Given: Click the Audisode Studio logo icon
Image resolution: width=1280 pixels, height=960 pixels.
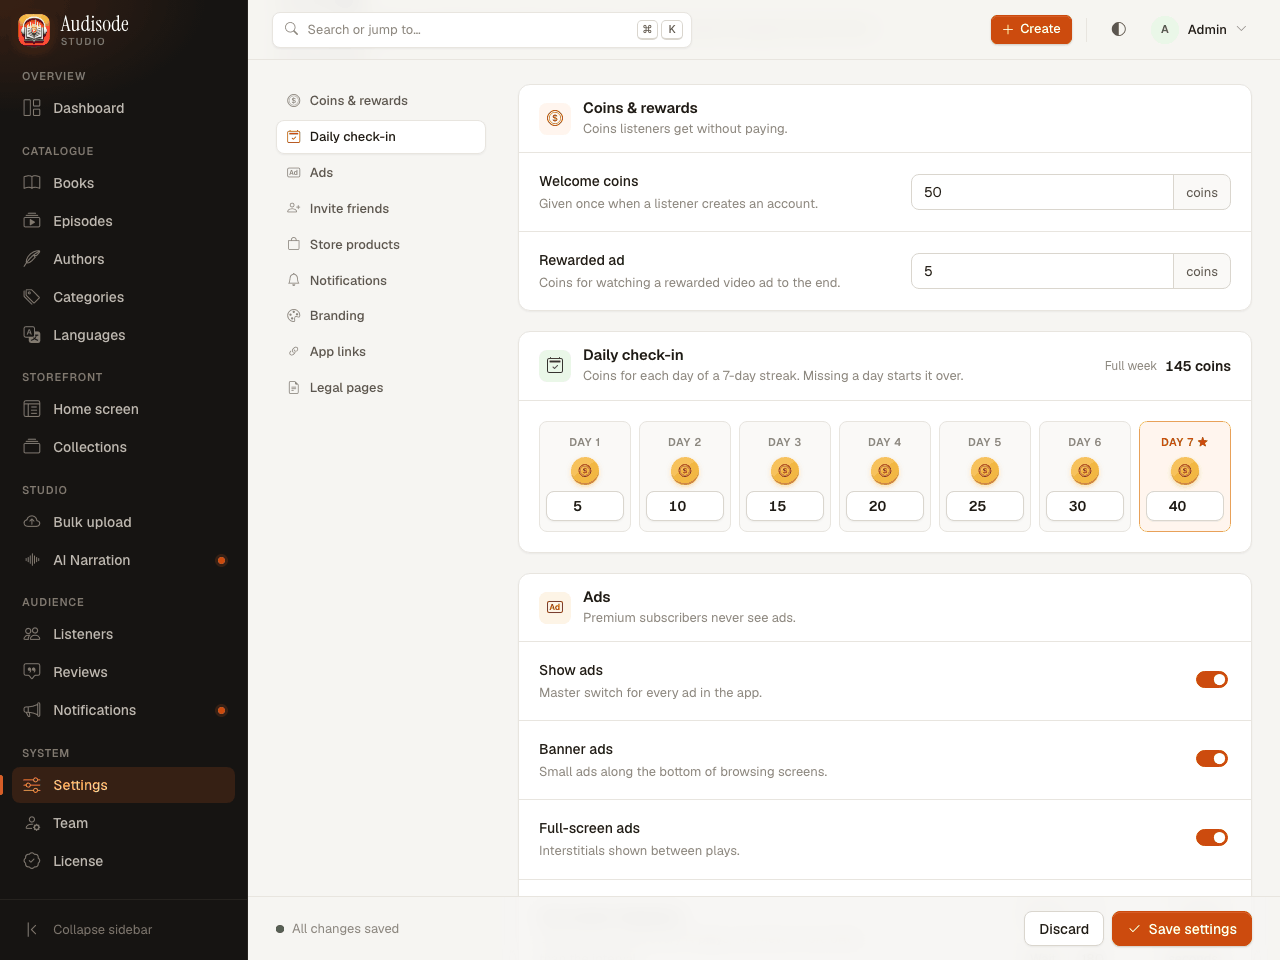Looking at the screenshot, I should pyautogui.click(x=34, y=30).
